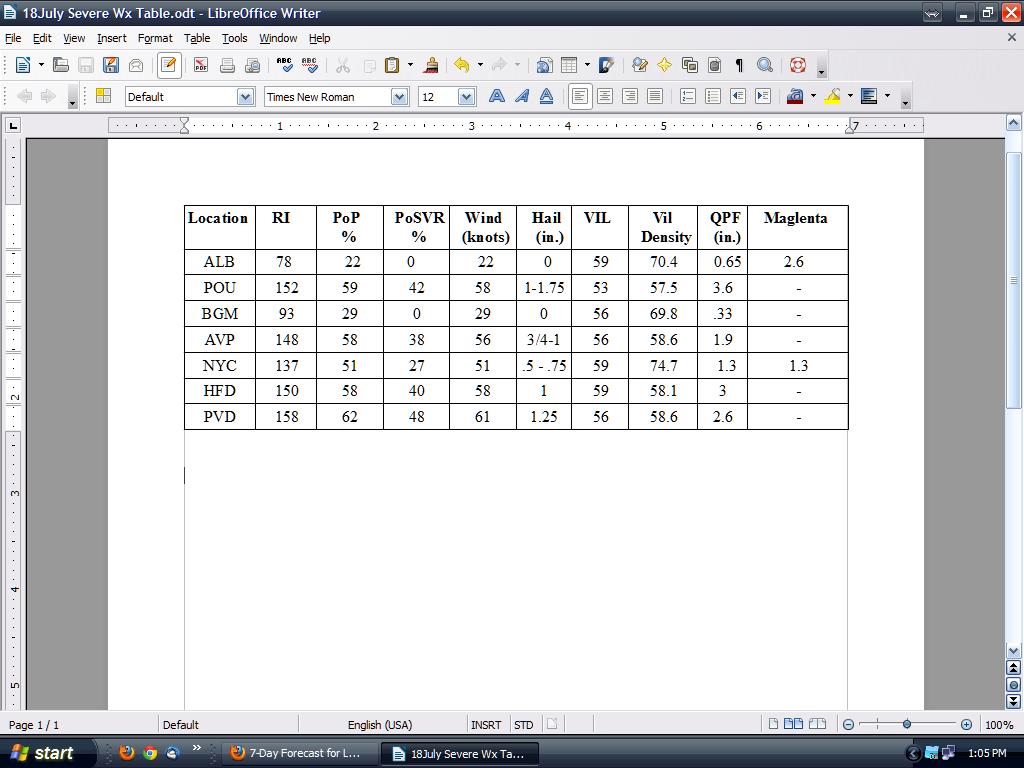This screenshot has width=1024, height=768.
Task: Toggle INSRT insert mode in status bar
Action: pos(486,725)
